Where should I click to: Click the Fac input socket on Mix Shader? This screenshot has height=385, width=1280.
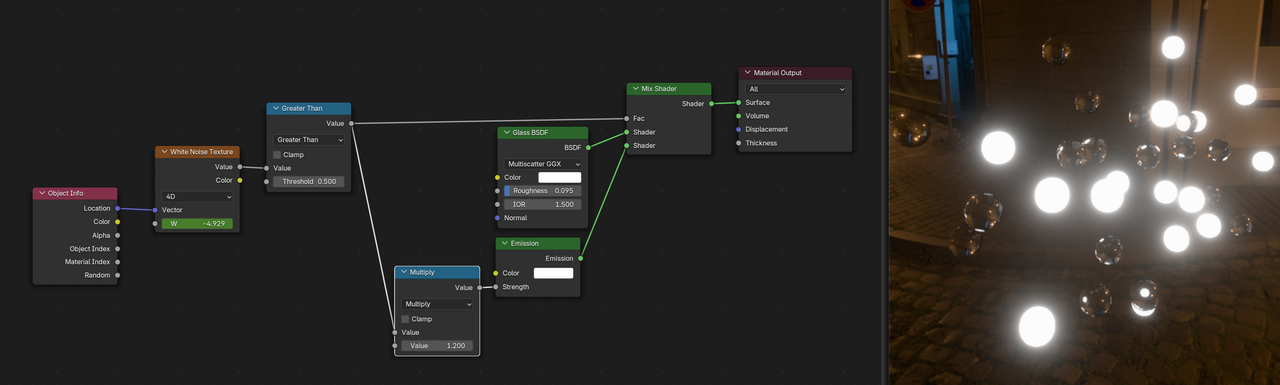pyautogui.click(x=626, y=118)
